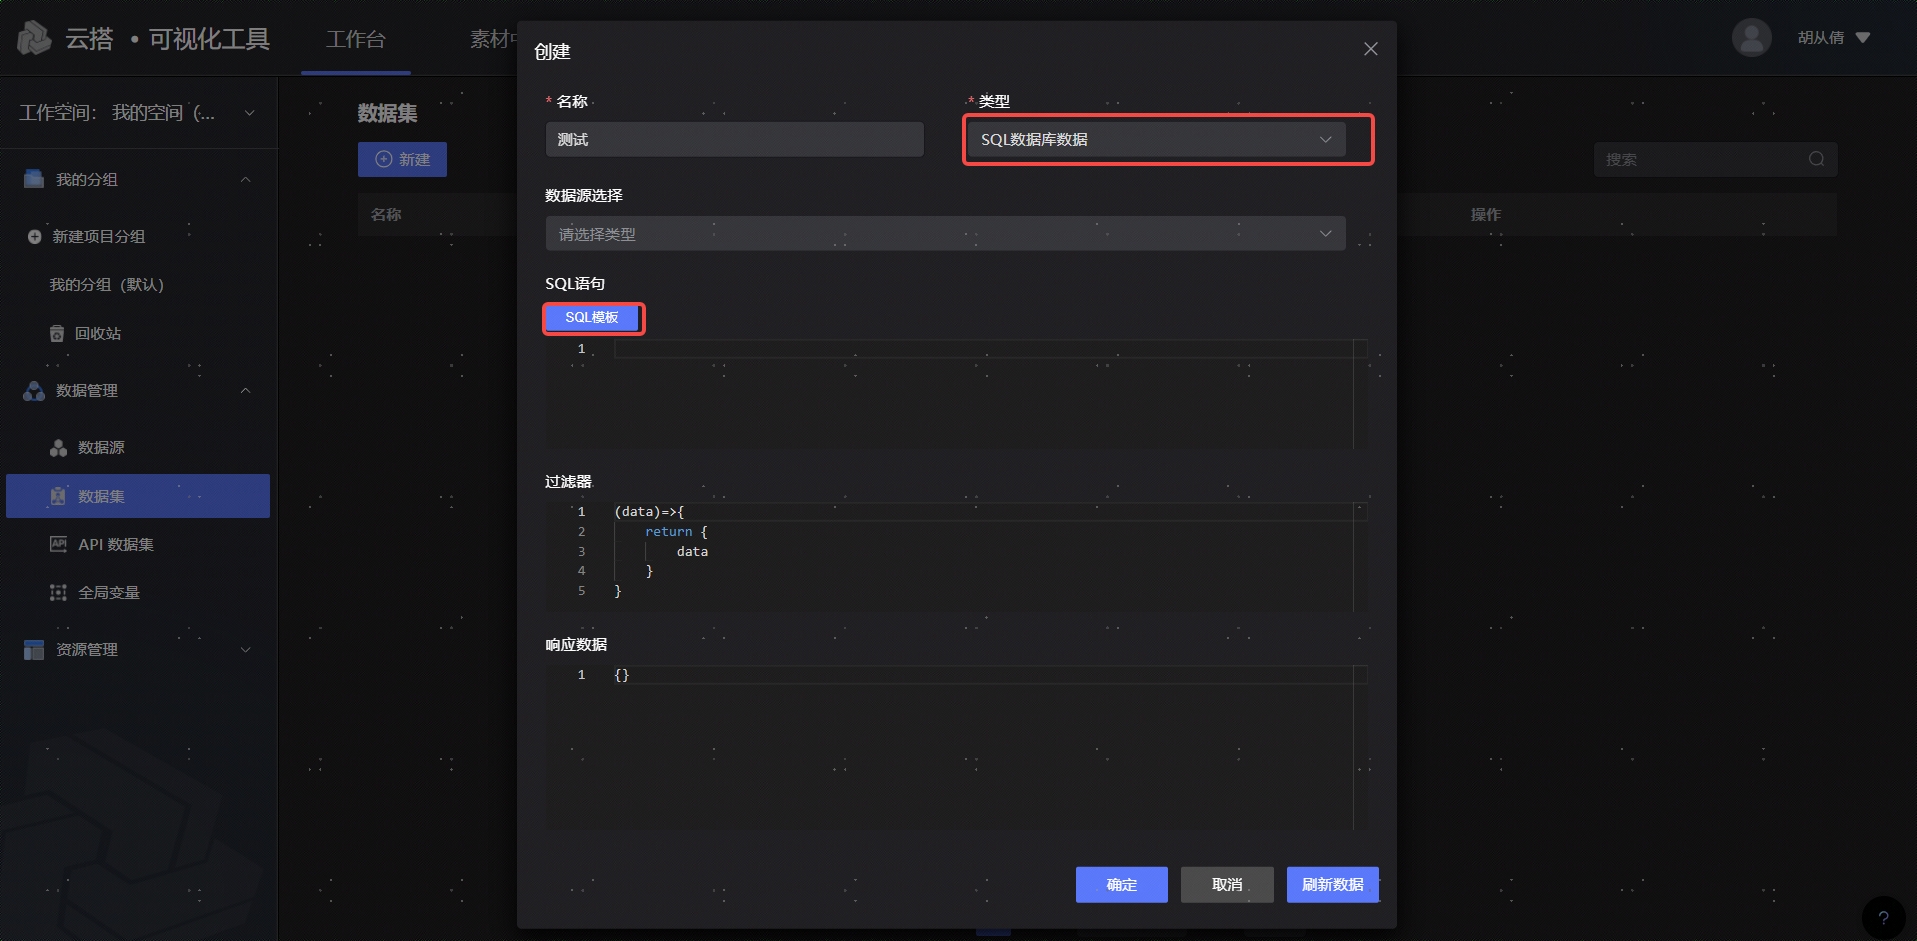Click the 名称 input field

coord(734,140)
